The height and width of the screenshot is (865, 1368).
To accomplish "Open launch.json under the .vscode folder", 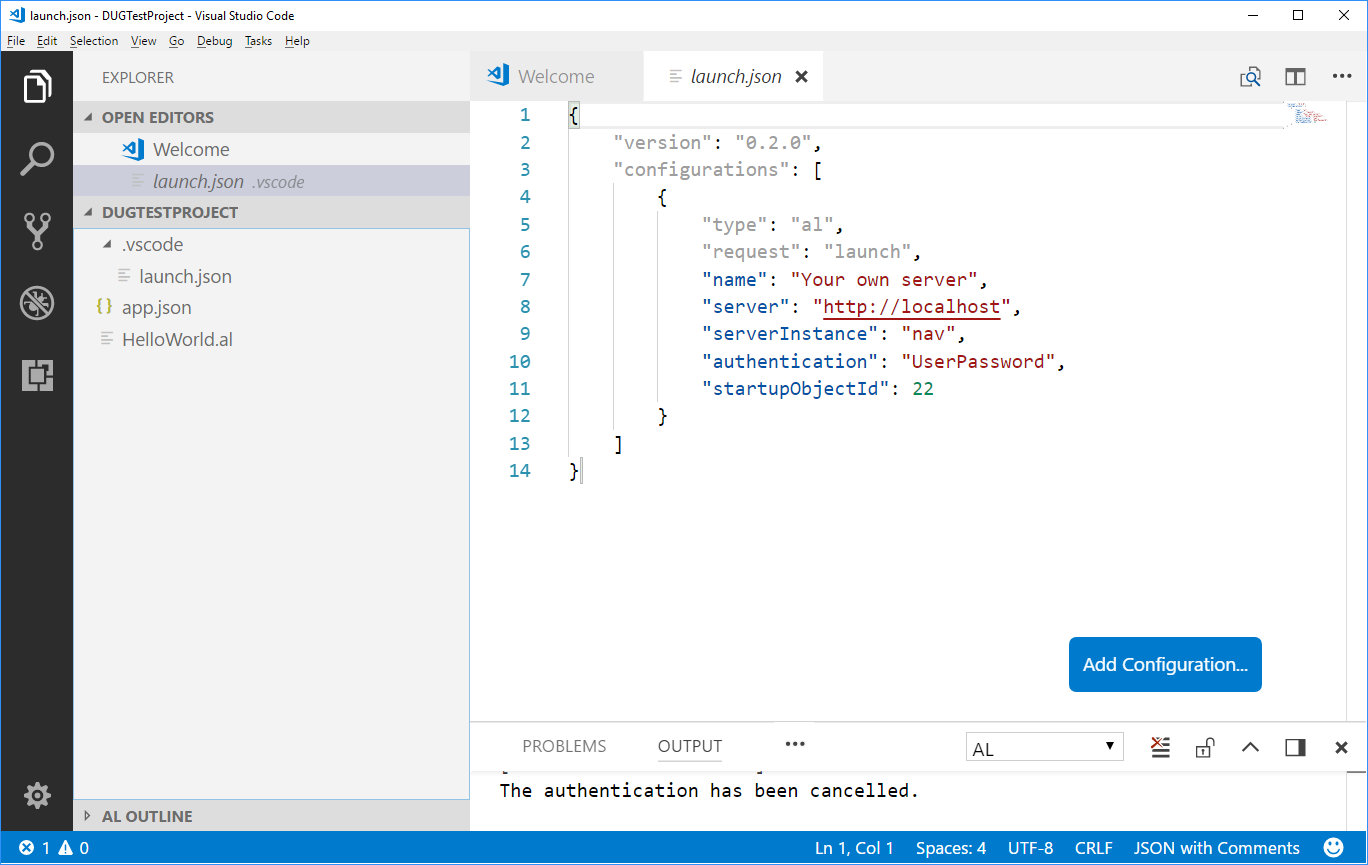I will [271, 276].
